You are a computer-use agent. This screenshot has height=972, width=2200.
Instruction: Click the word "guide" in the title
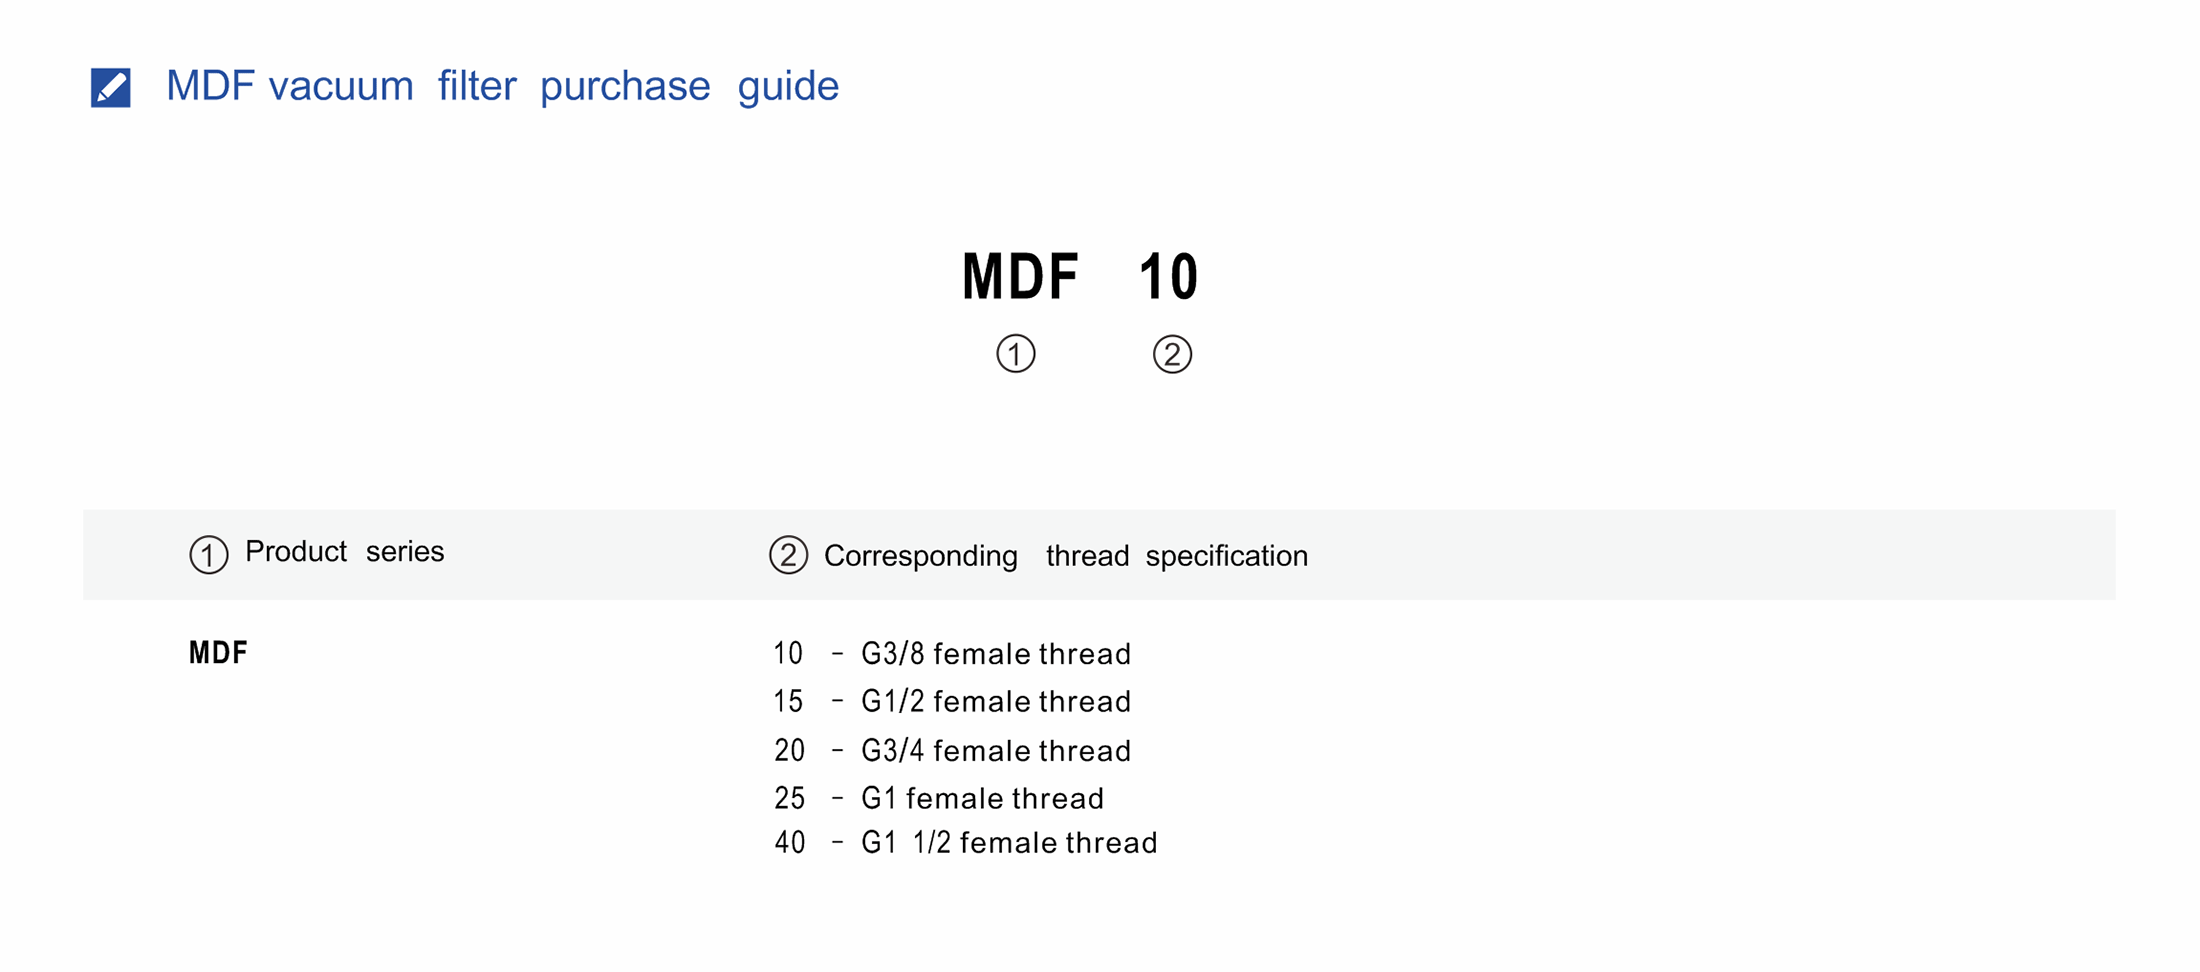788,86
